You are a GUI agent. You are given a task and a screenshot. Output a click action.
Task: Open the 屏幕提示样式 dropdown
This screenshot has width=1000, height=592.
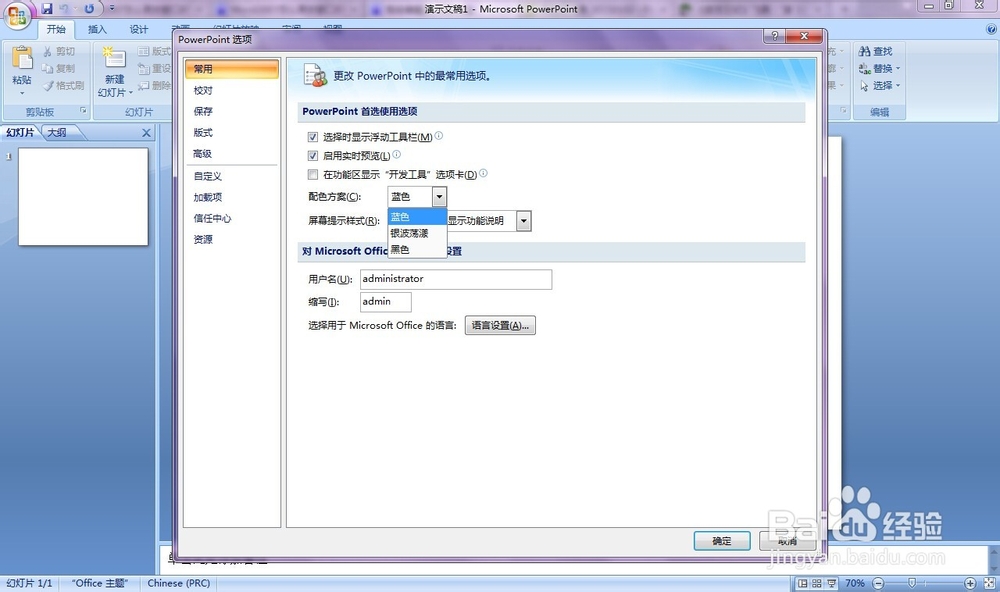(522, 220)
